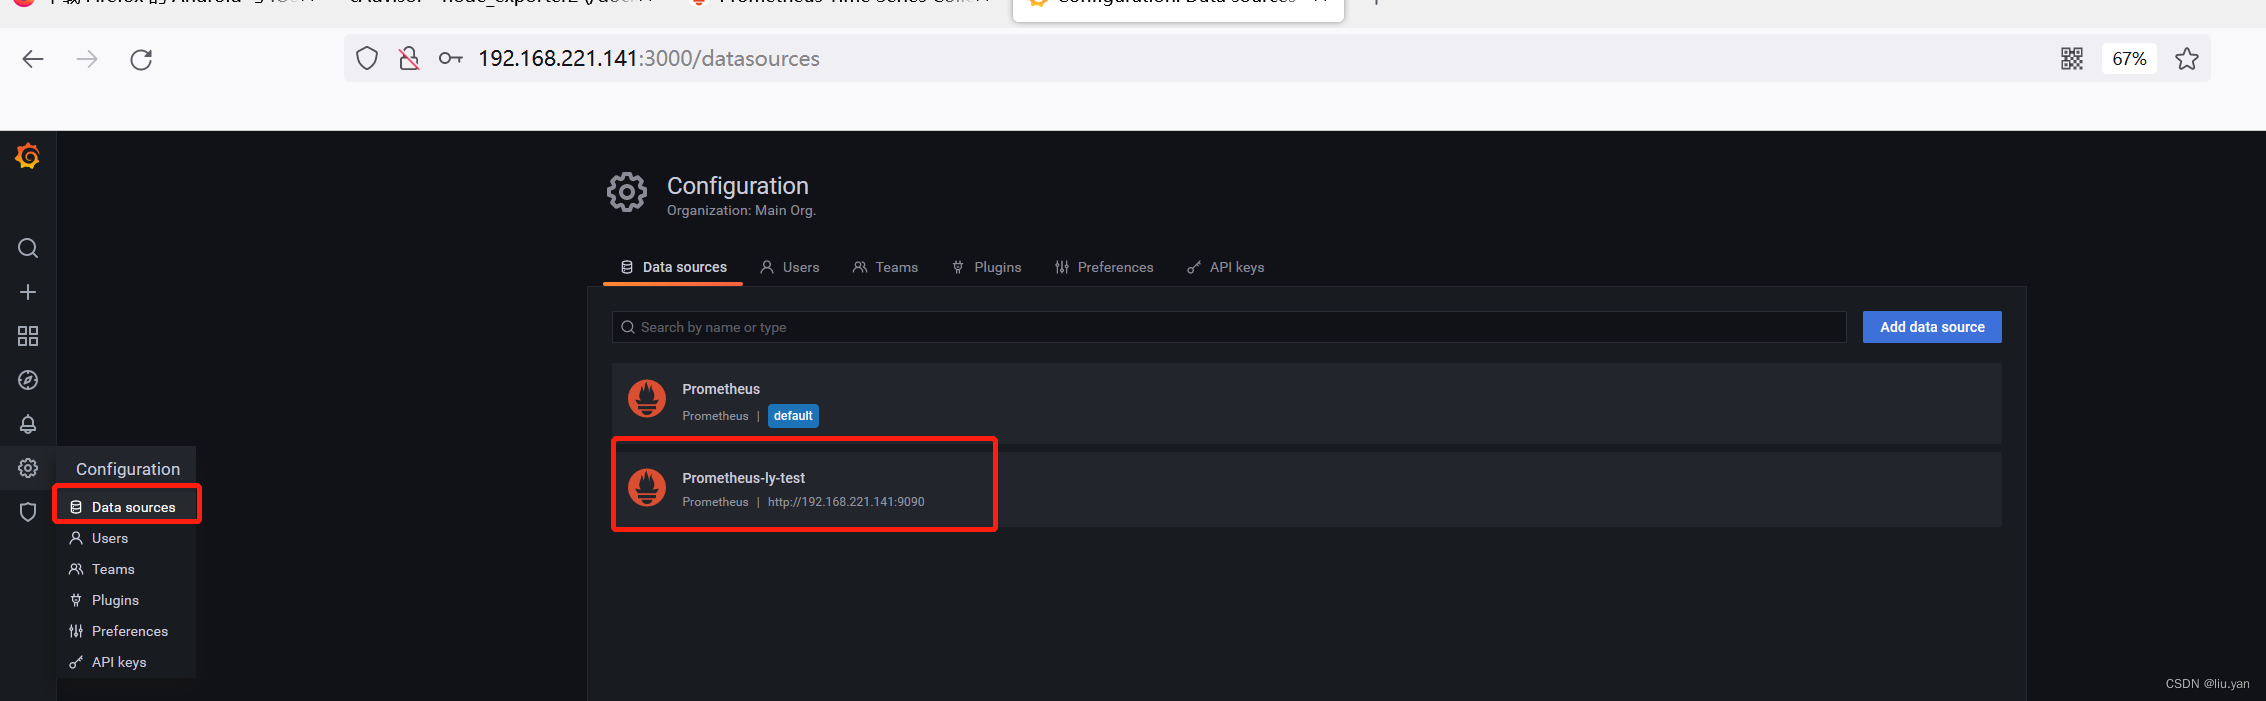The image size is (2266, 701).
Task: Click the saved password key icon
Action: point(451,59)
